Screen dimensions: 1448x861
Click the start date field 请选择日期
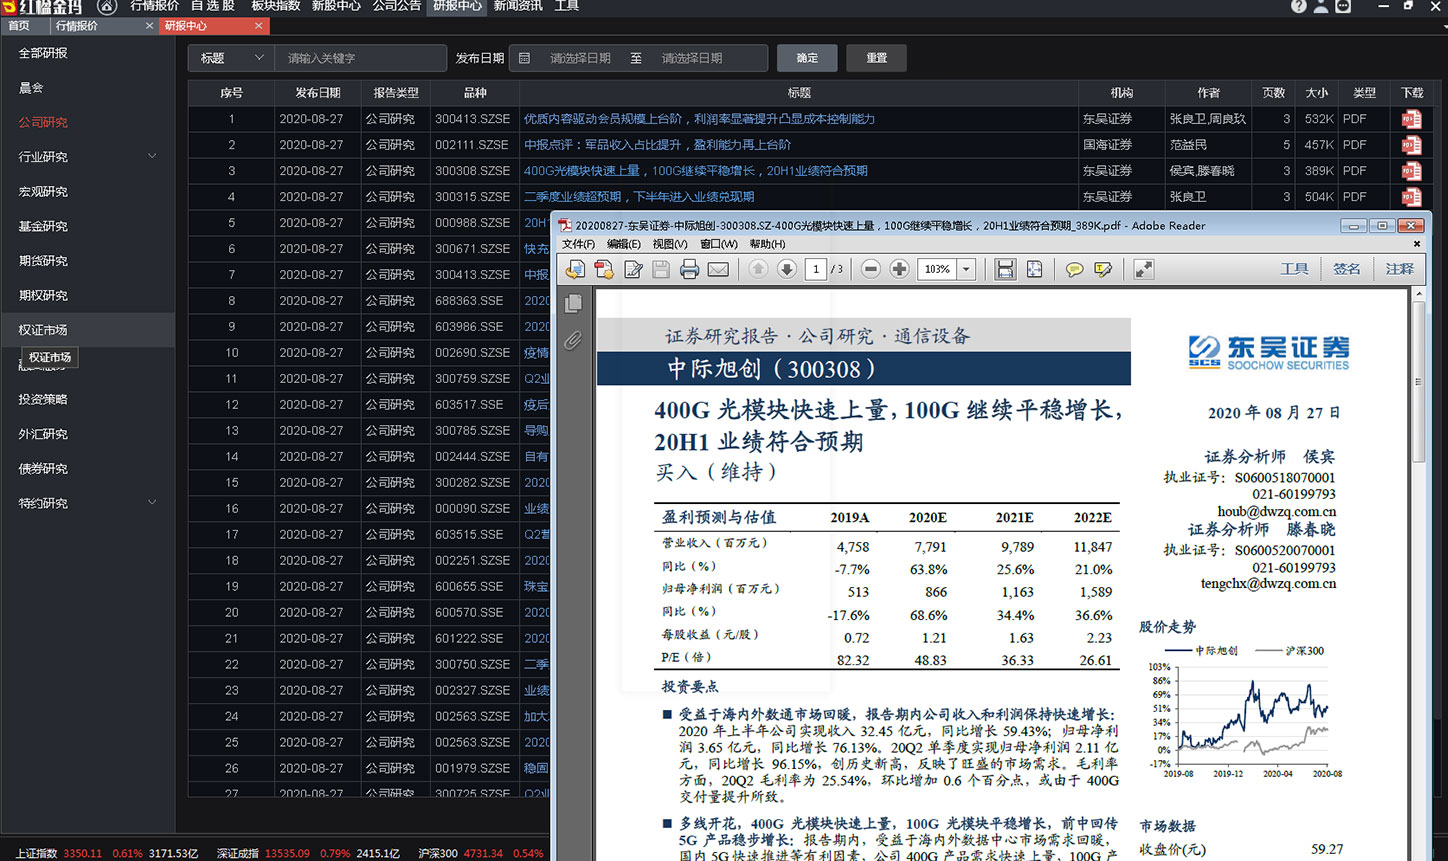tap(580, 58)
